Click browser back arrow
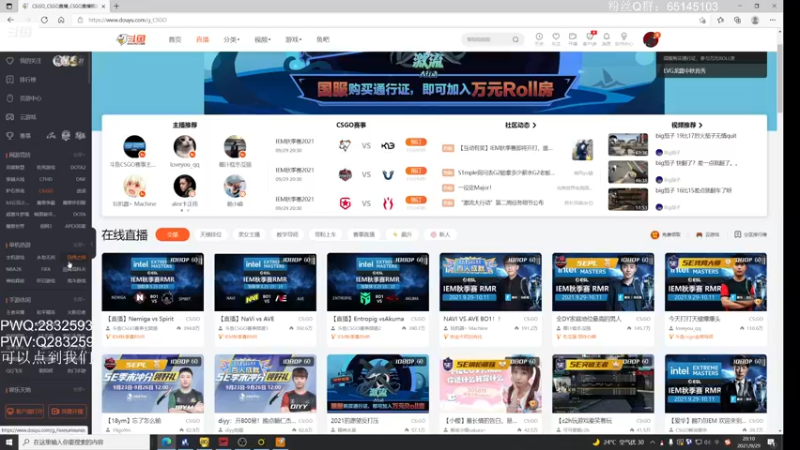This screenshot has width=800, height=450. (11, 20)
